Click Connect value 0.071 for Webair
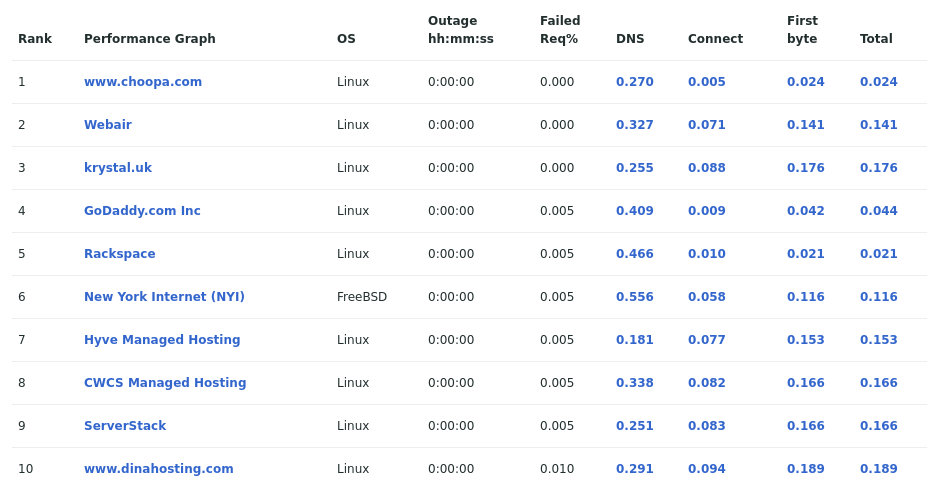 point(707,125)
